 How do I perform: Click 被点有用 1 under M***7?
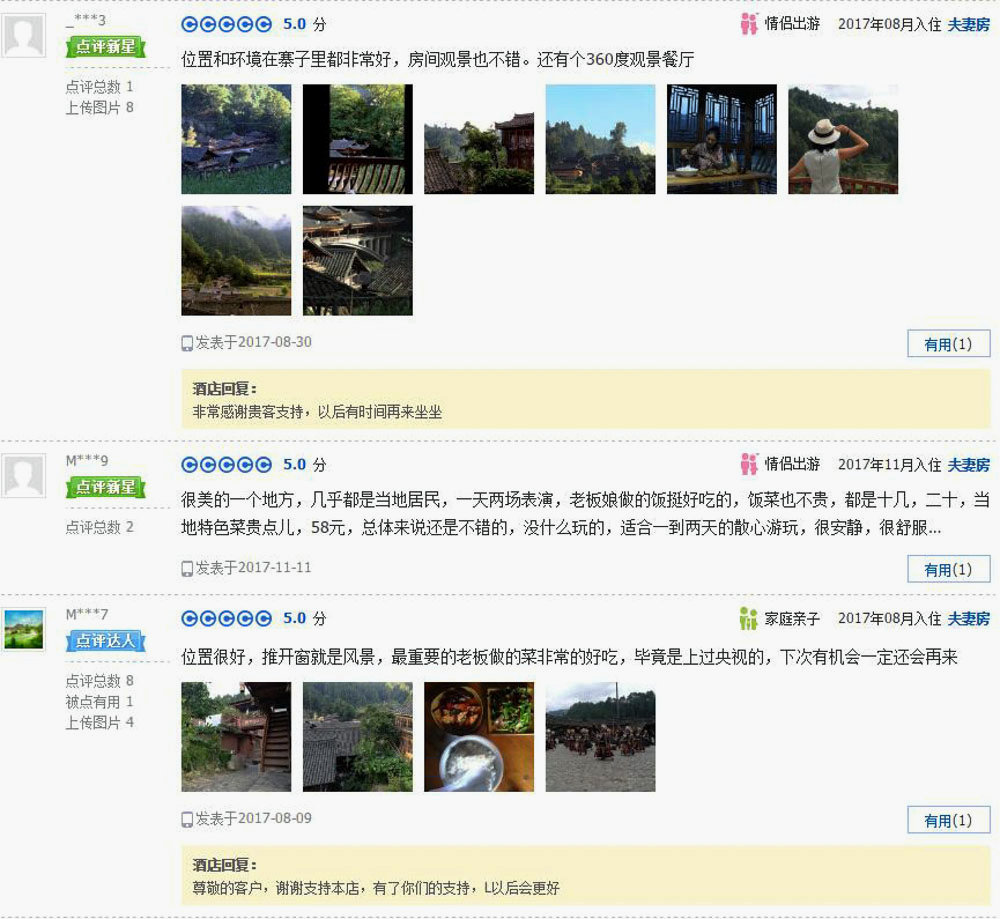pyautogui.click(x=99, y=702)
